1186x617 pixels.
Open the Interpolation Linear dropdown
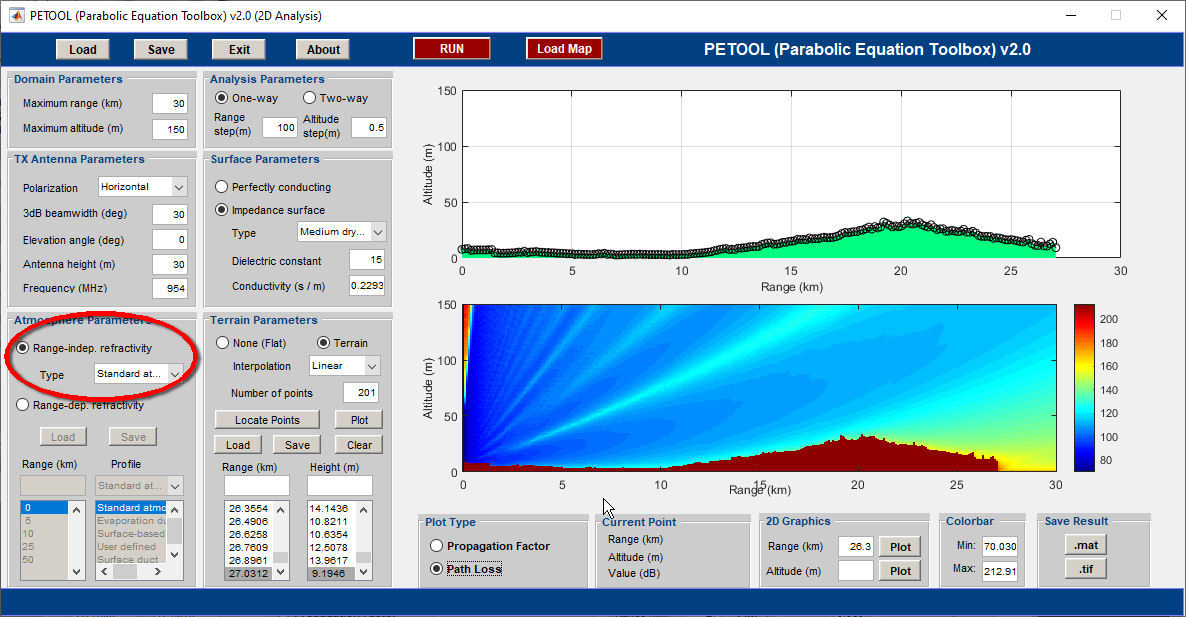(345, 366)
